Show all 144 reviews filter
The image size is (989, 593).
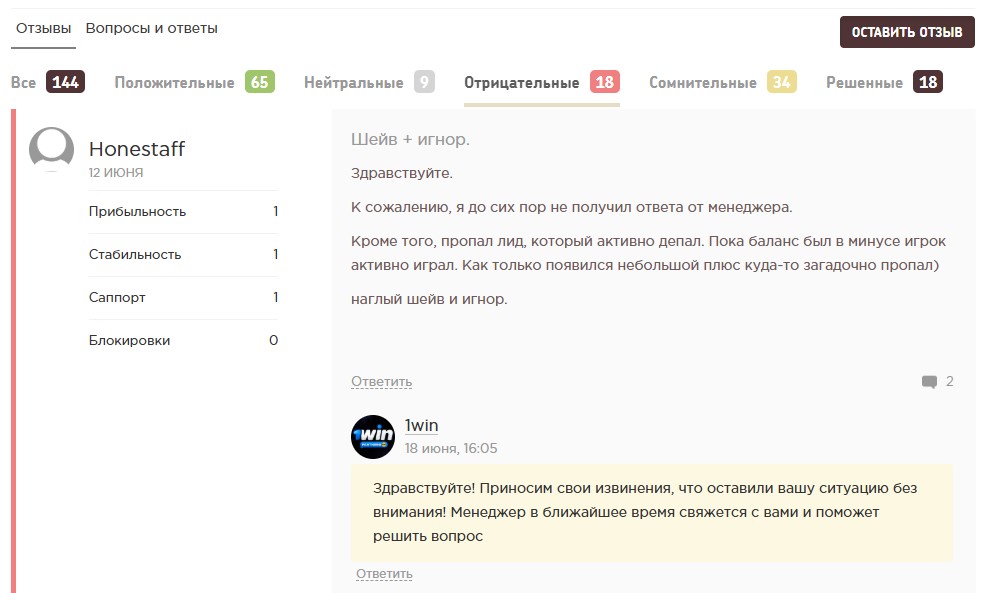(x=48, y=82)
